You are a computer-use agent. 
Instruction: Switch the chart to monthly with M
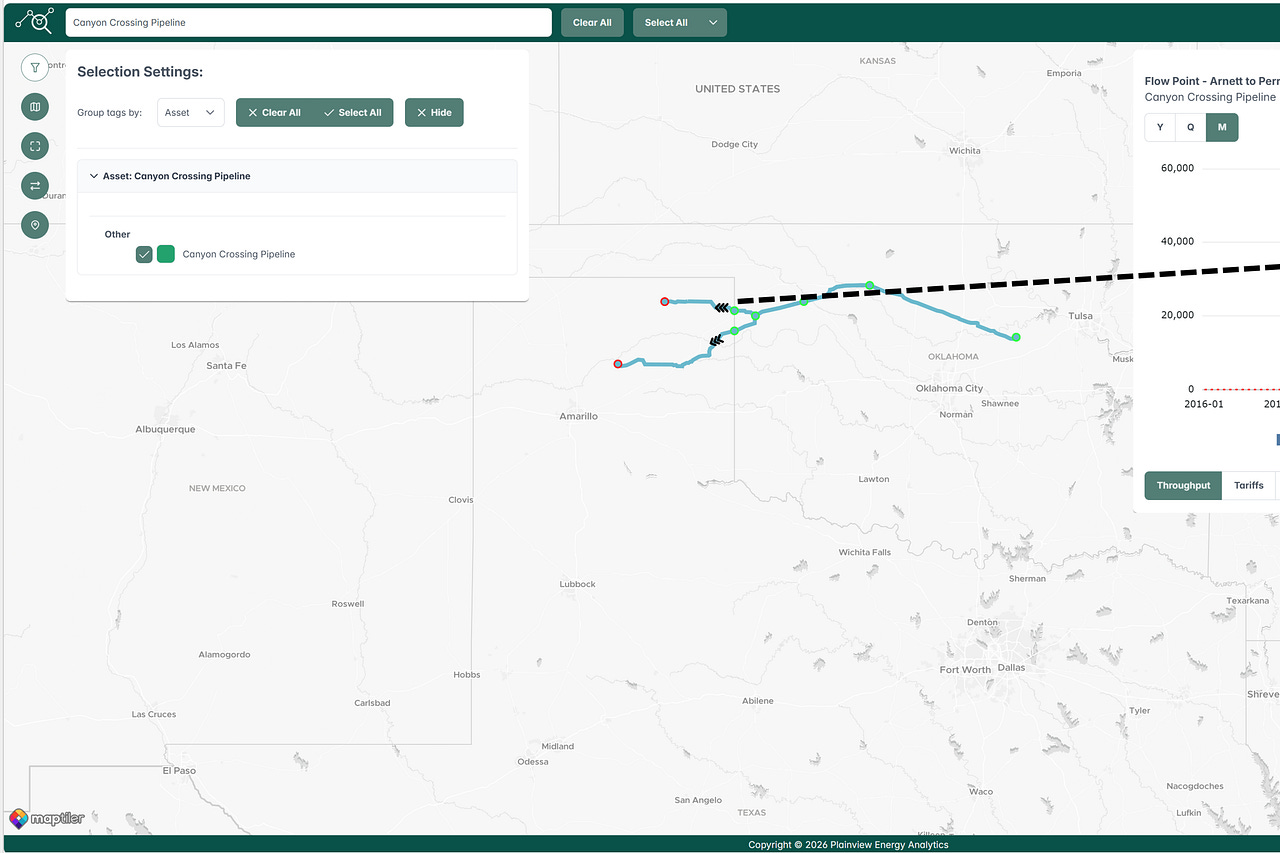click(x=1222, y=127)
